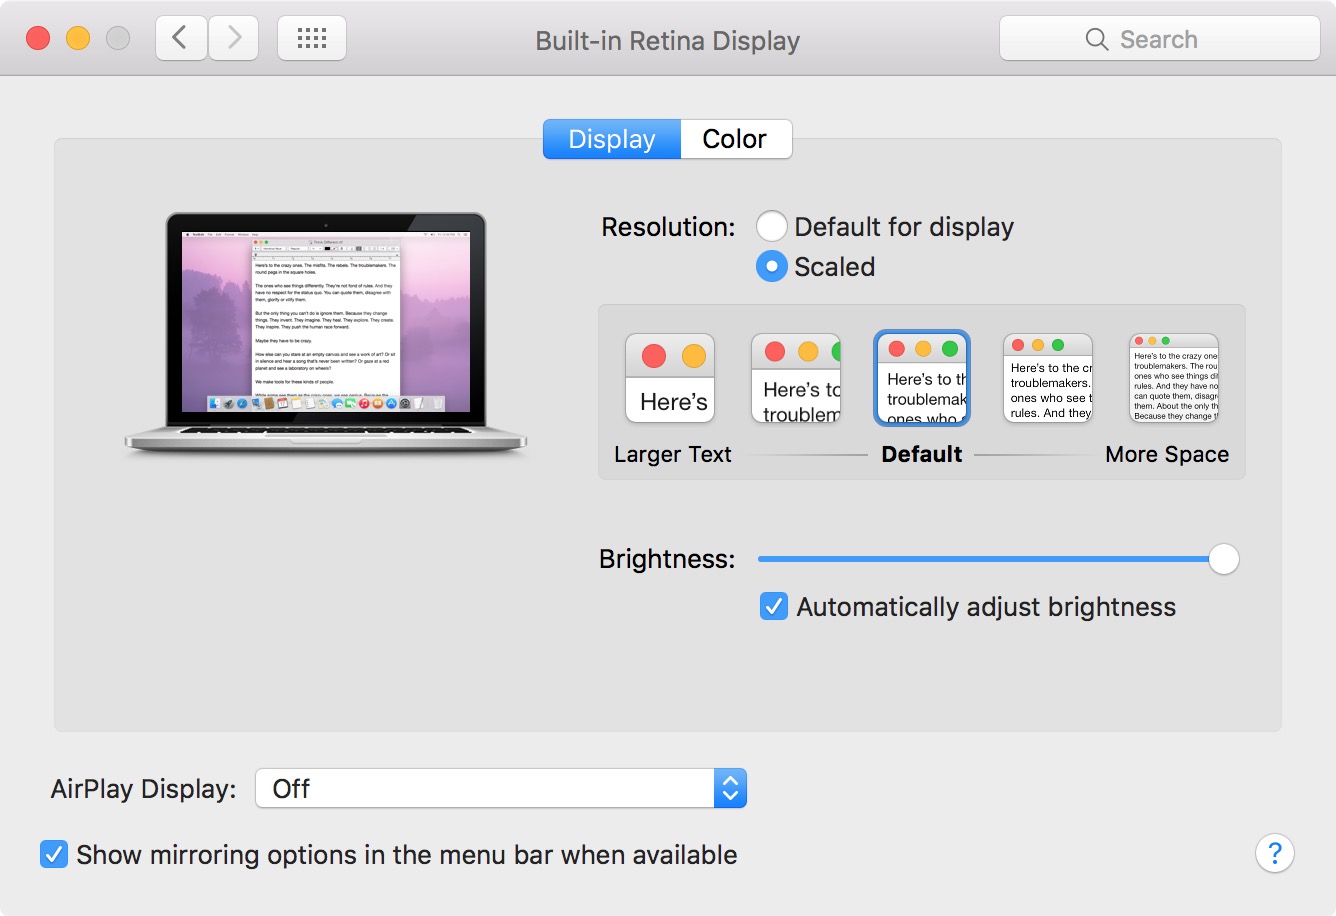
Task: Select the Larger Text resolution thumbnail
Action: [x=670, y=378]
